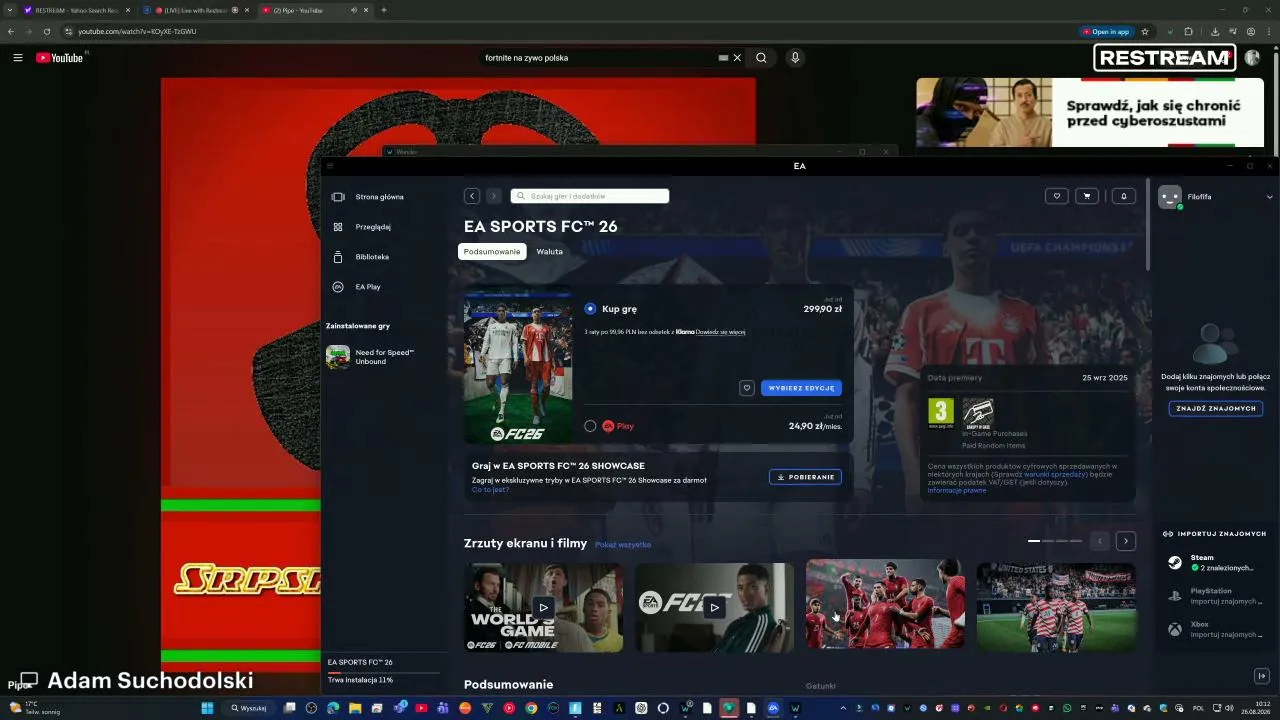Open EA notifications bell
The height and width of the screenshot is (720, 1280).
(1124, 196)
